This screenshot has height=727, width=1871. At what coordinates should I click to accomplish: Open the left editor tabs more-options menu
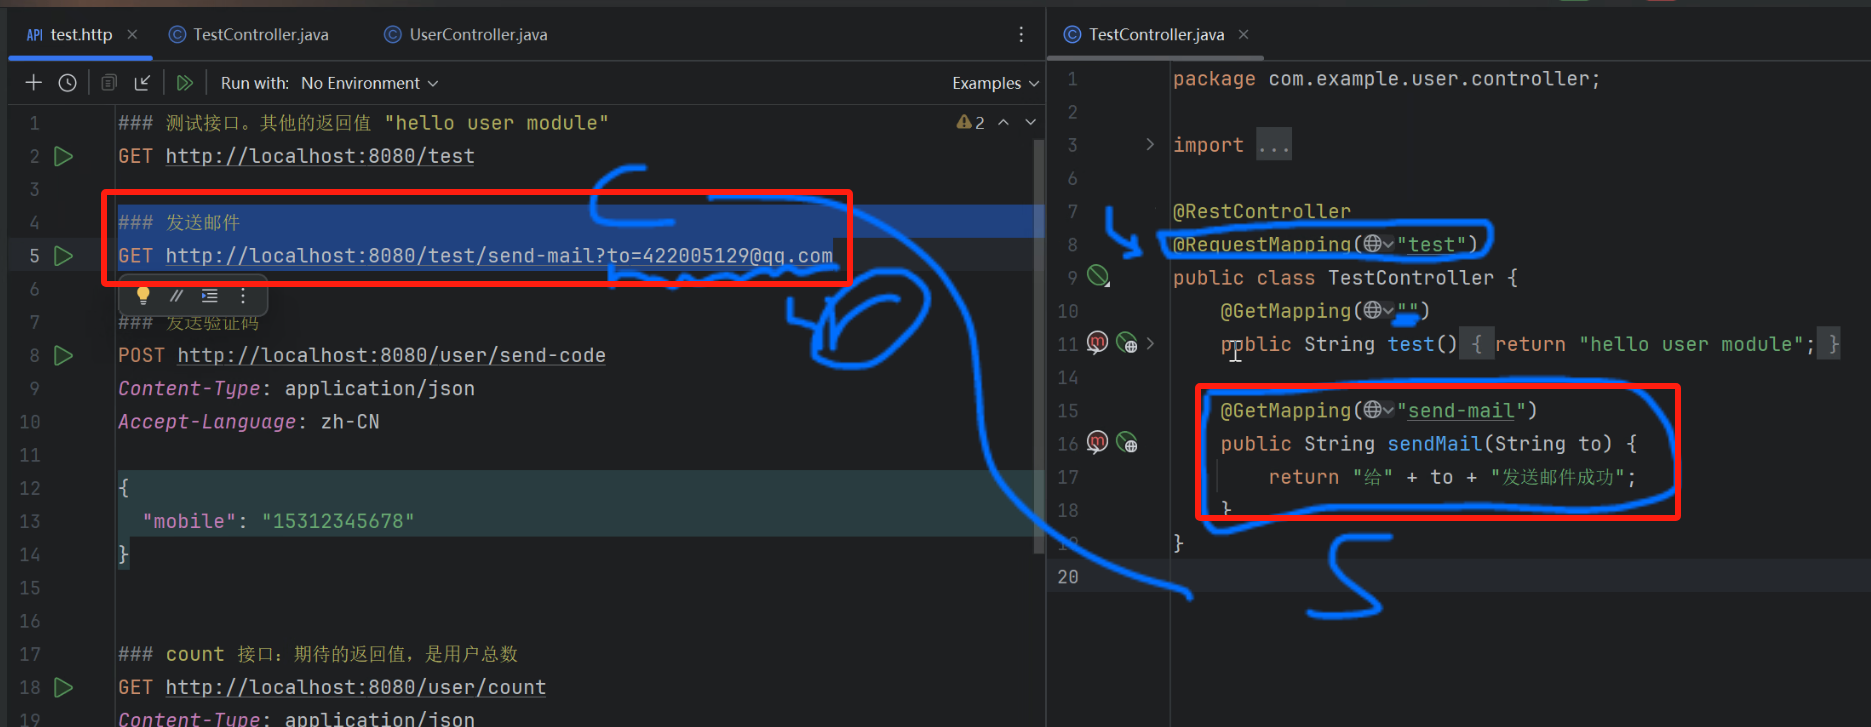pyautogui.click(x=1021, y=34)
